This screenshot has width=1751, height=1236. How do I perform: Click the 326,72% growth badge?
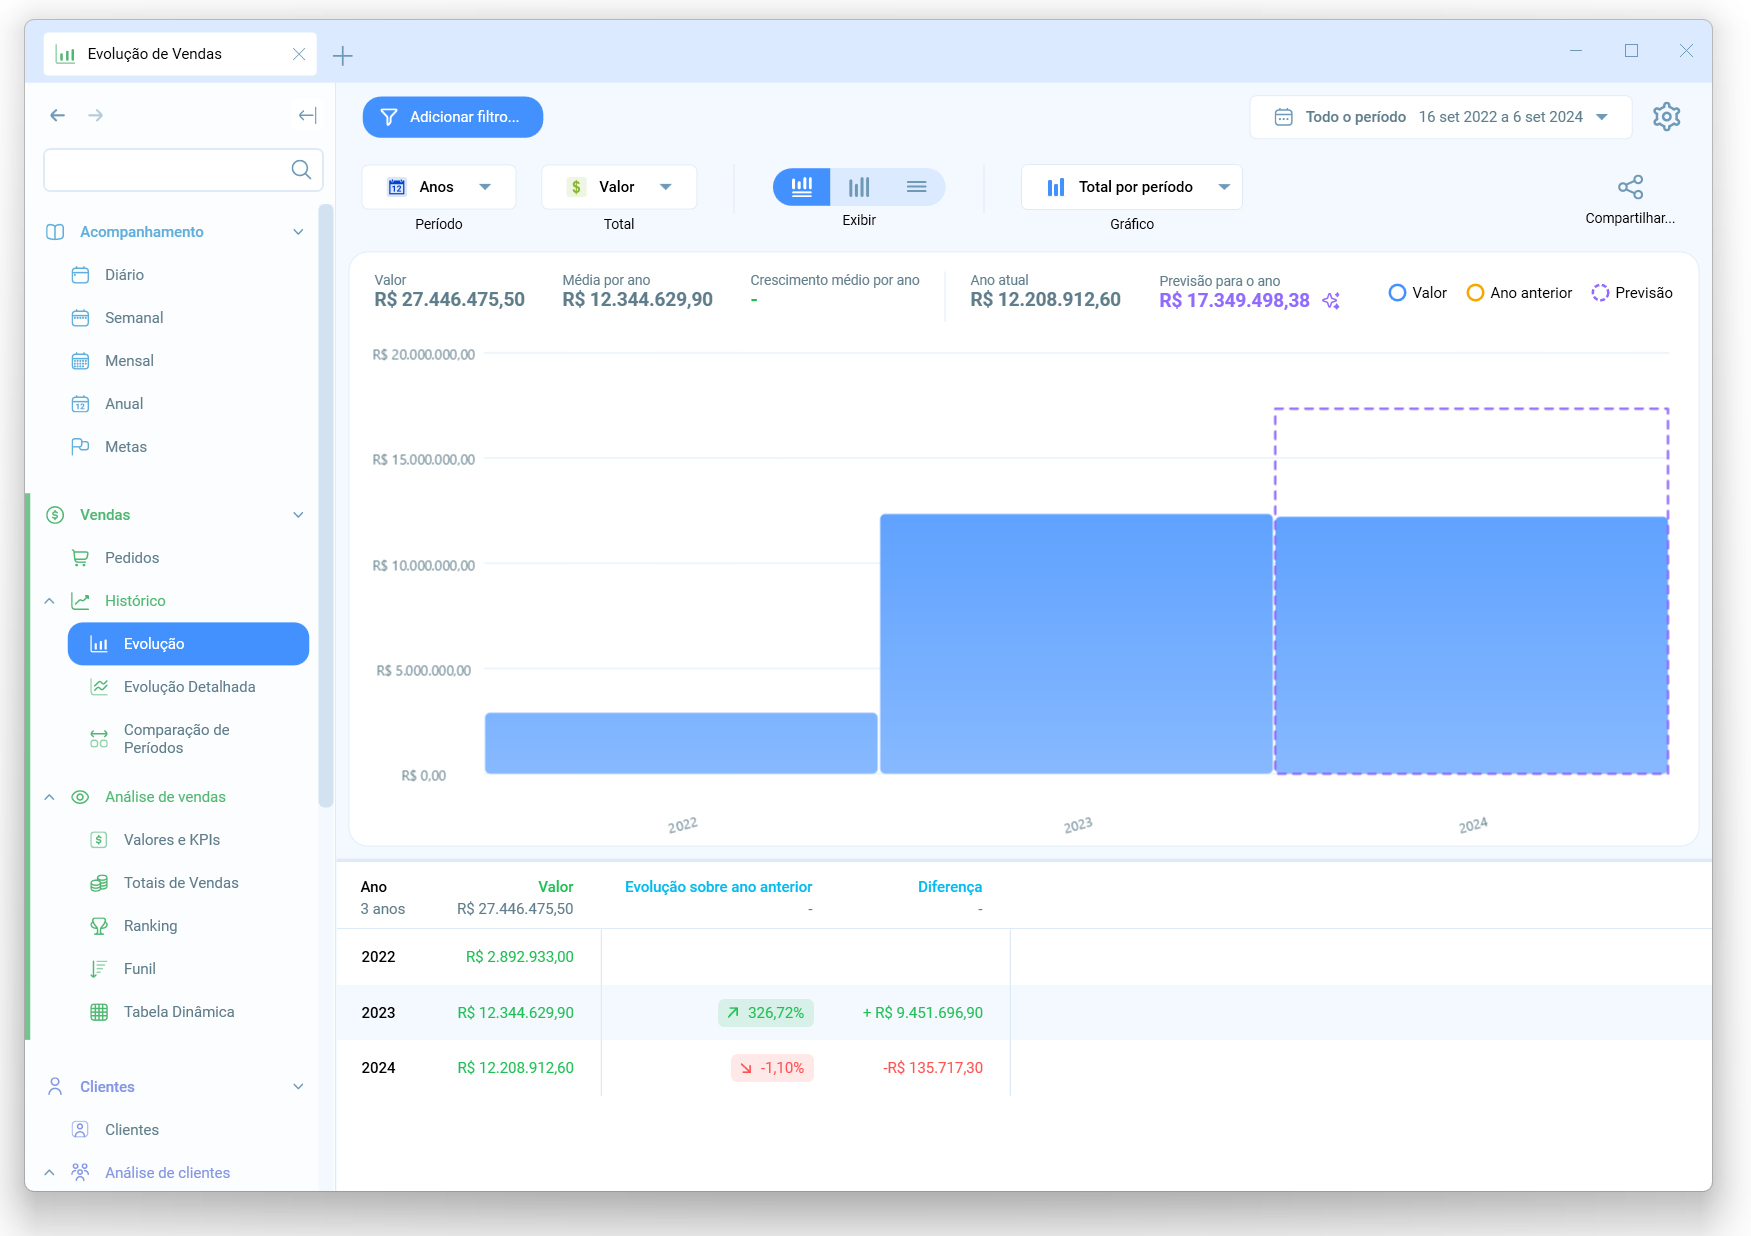pyautogui.click(x=766, y=1013)
